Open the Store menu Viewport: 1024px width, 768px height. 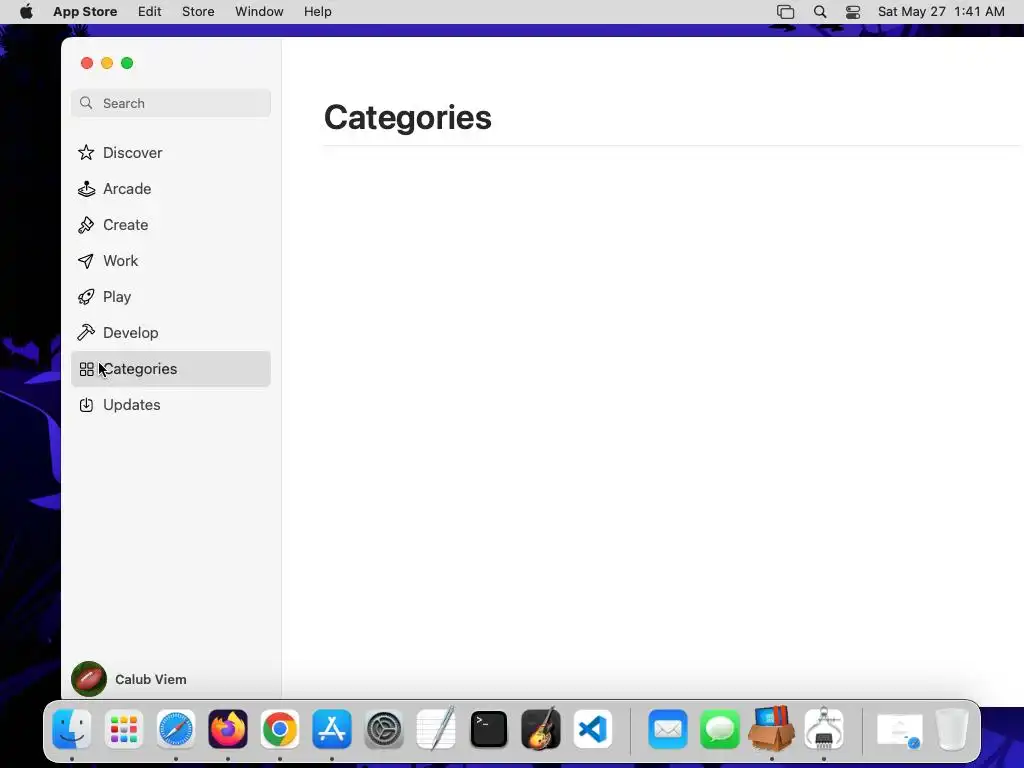[x=198, y=12]
